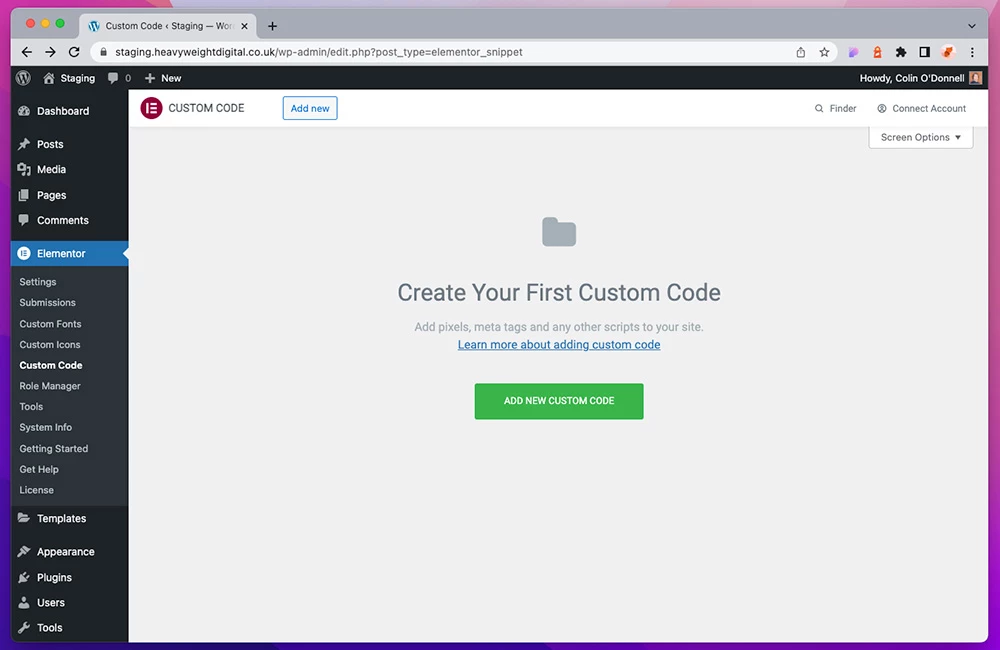Open the Plugins menu in sidebar

(x=54, y=577)
